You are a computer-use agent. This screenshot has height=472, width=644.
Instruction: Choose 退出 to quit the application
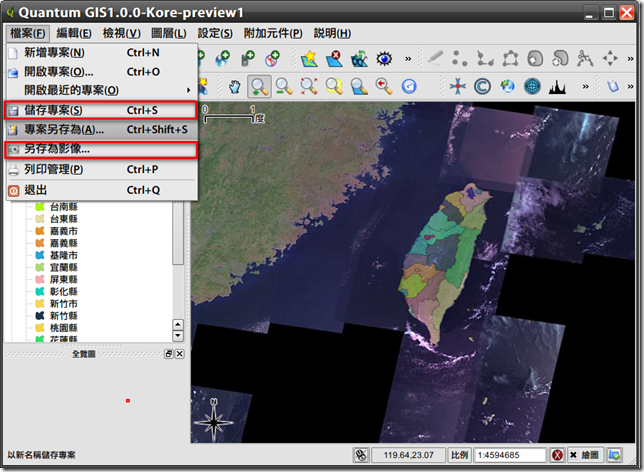(101, 190)
